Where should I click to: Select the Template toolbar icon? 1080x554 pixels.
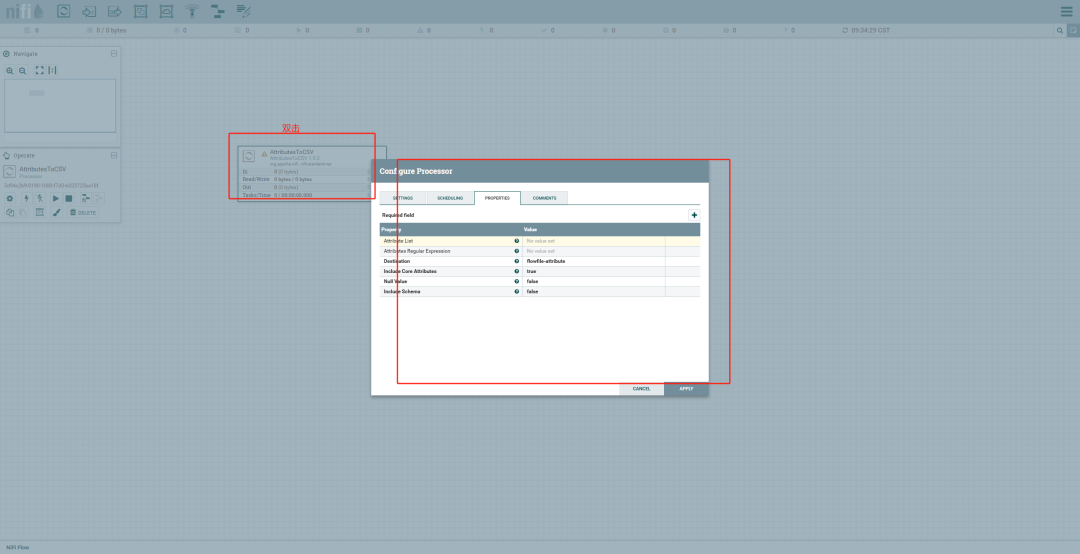click(218, 11)
